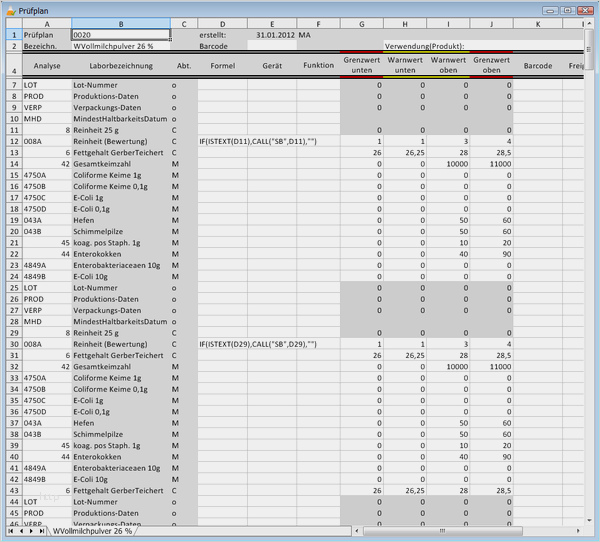Select Gesamtkeimzahl cell in row 14
The image size is (600, 542).
[121, 164]
